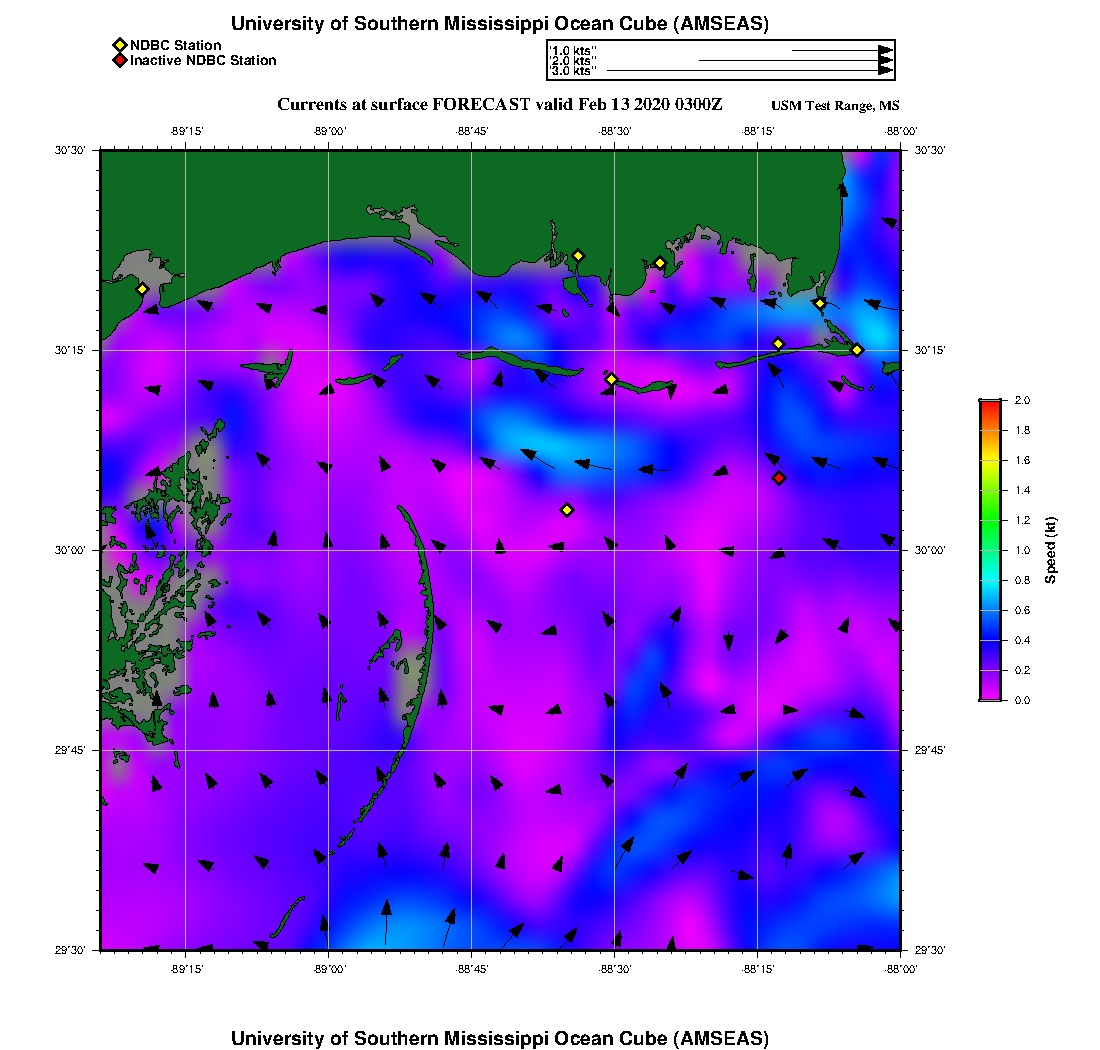
Task: Click the 1.0 kts scale arrow
Action: [x=840, y=50]
